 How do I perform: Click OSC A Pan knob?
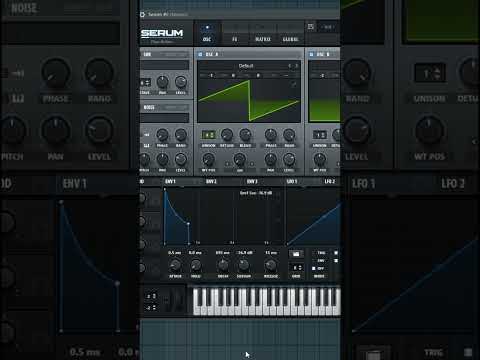tap(270, 159)
